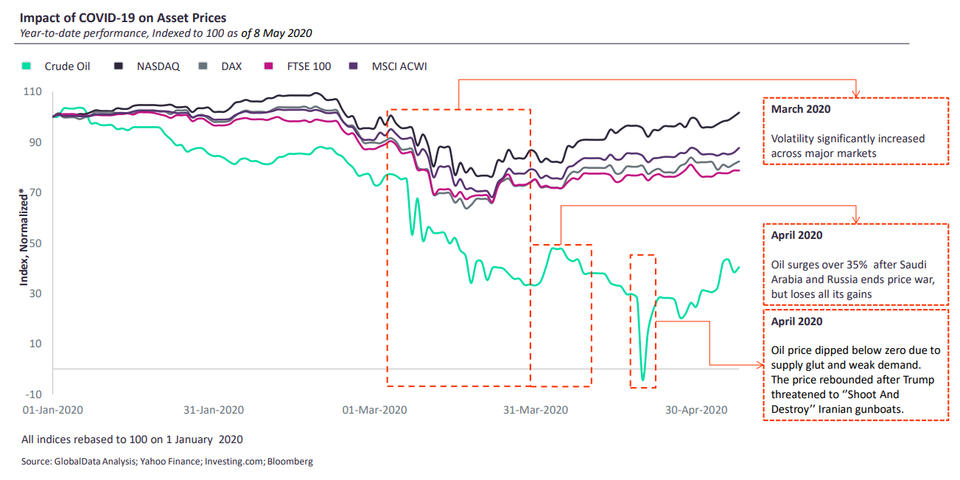This screenshot has height=480, width=960.
Task: Select the Crude Oil legend label
Action: pyautogui.click(x=67, y=66)
